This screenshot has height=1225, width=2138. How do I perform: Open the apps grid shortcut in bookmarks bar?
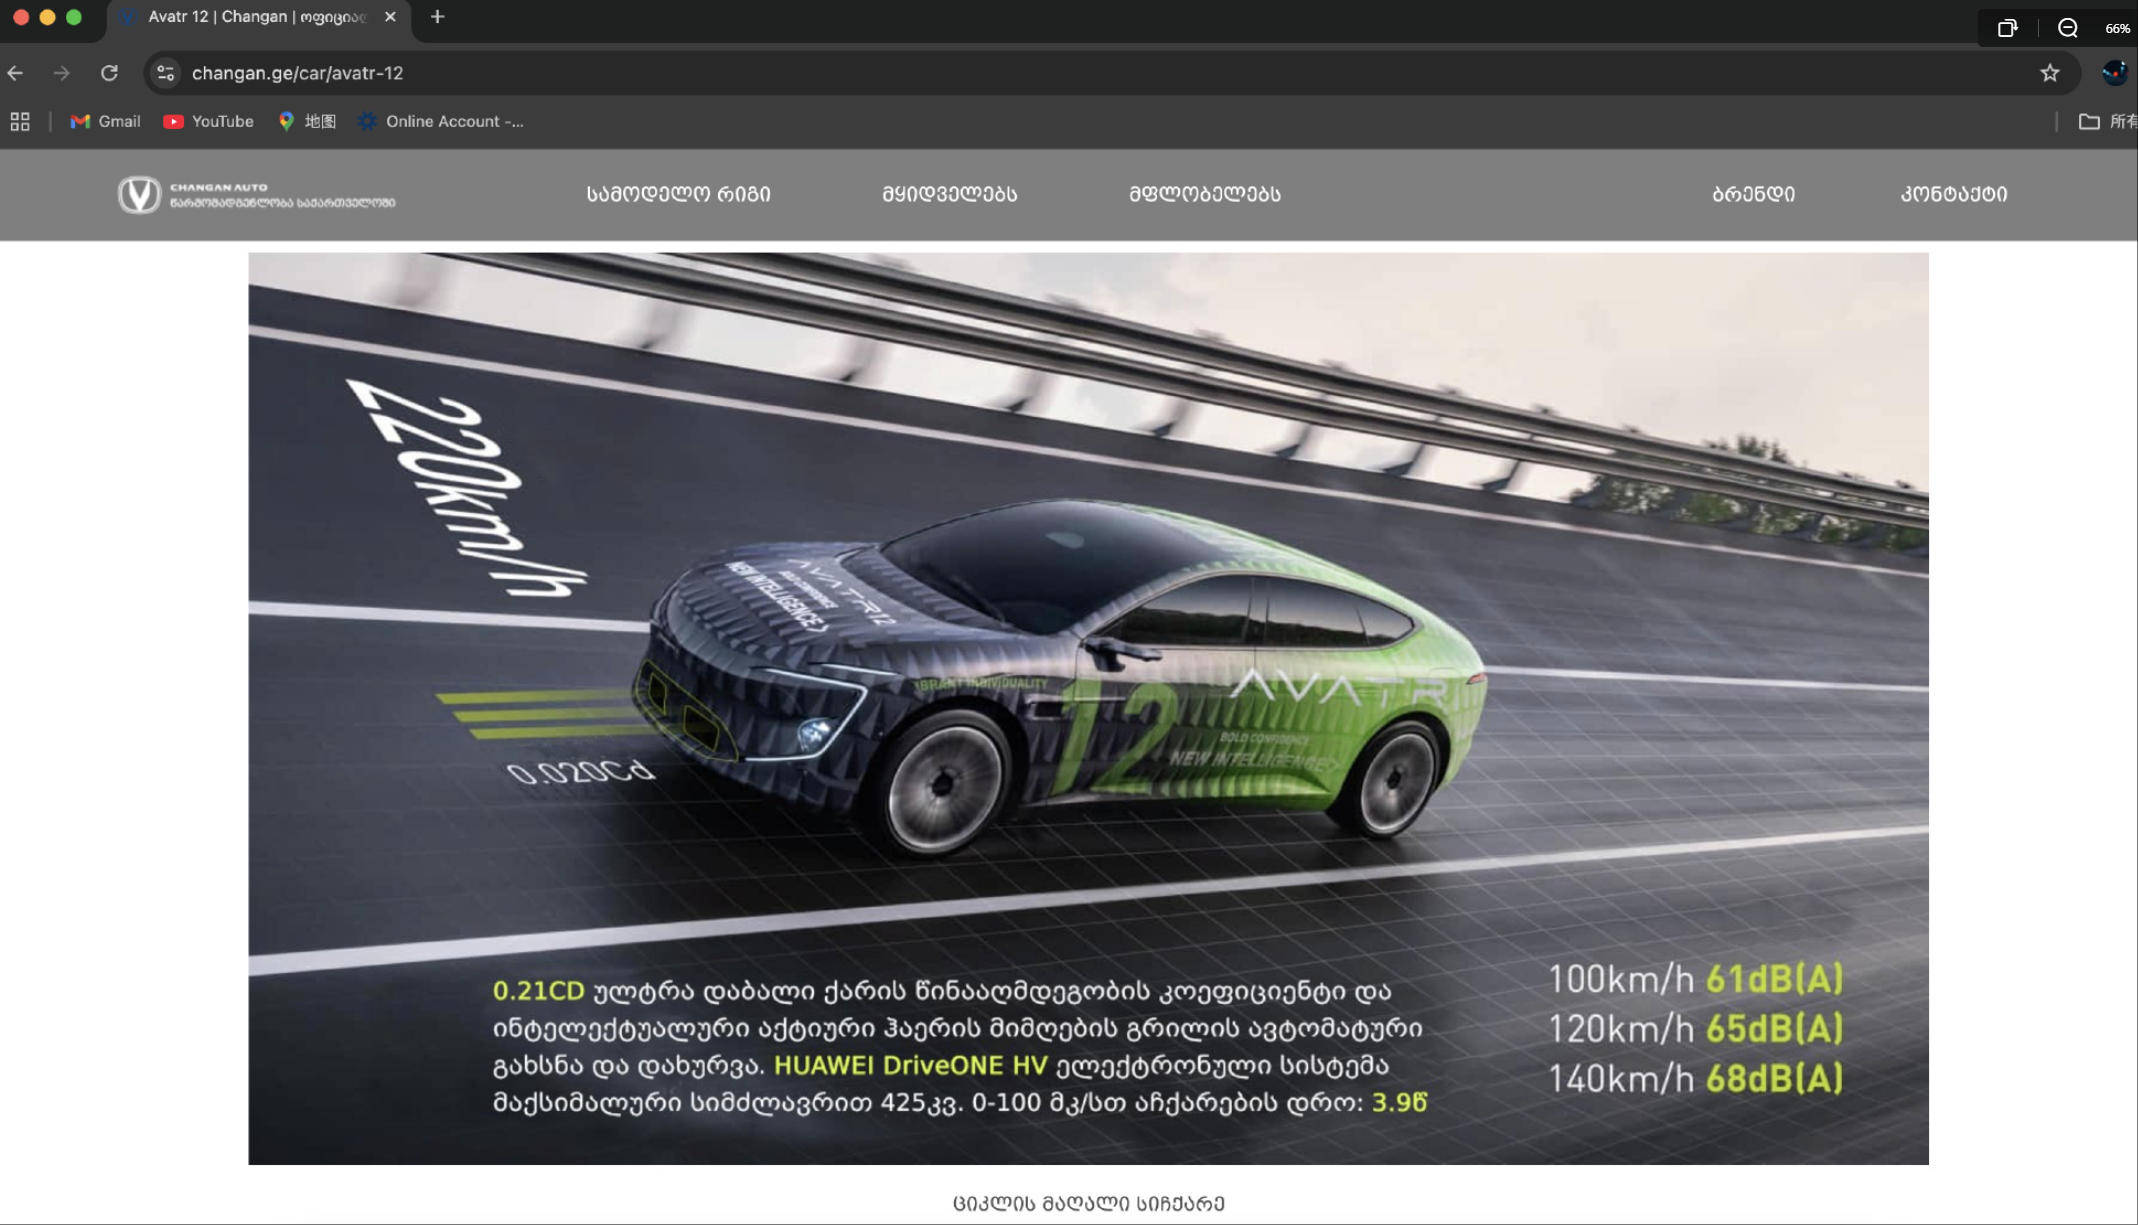[x=20, y=122]
